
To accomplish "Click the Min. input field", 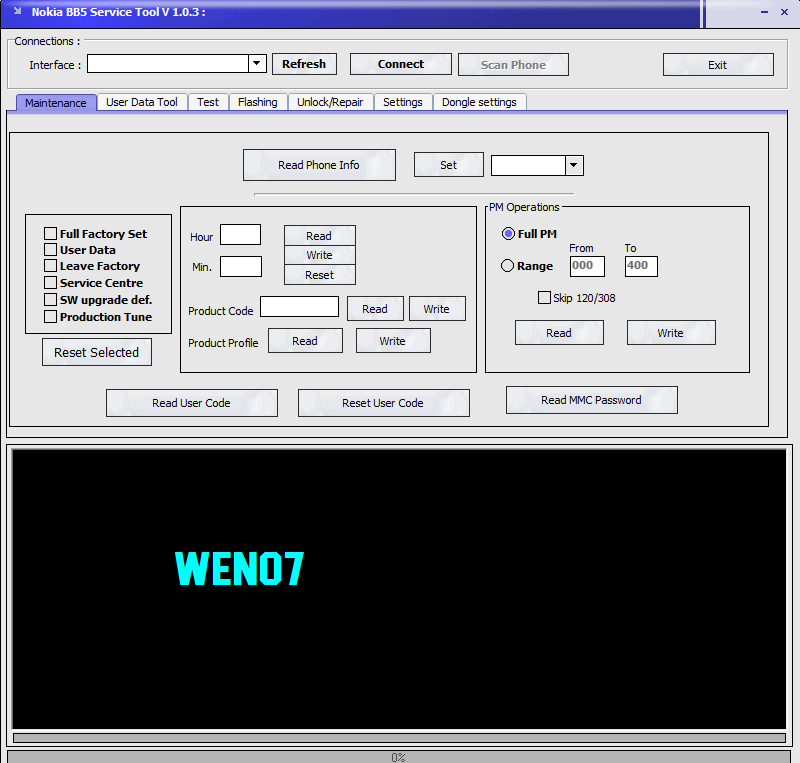I will click(x=241, y=266).
